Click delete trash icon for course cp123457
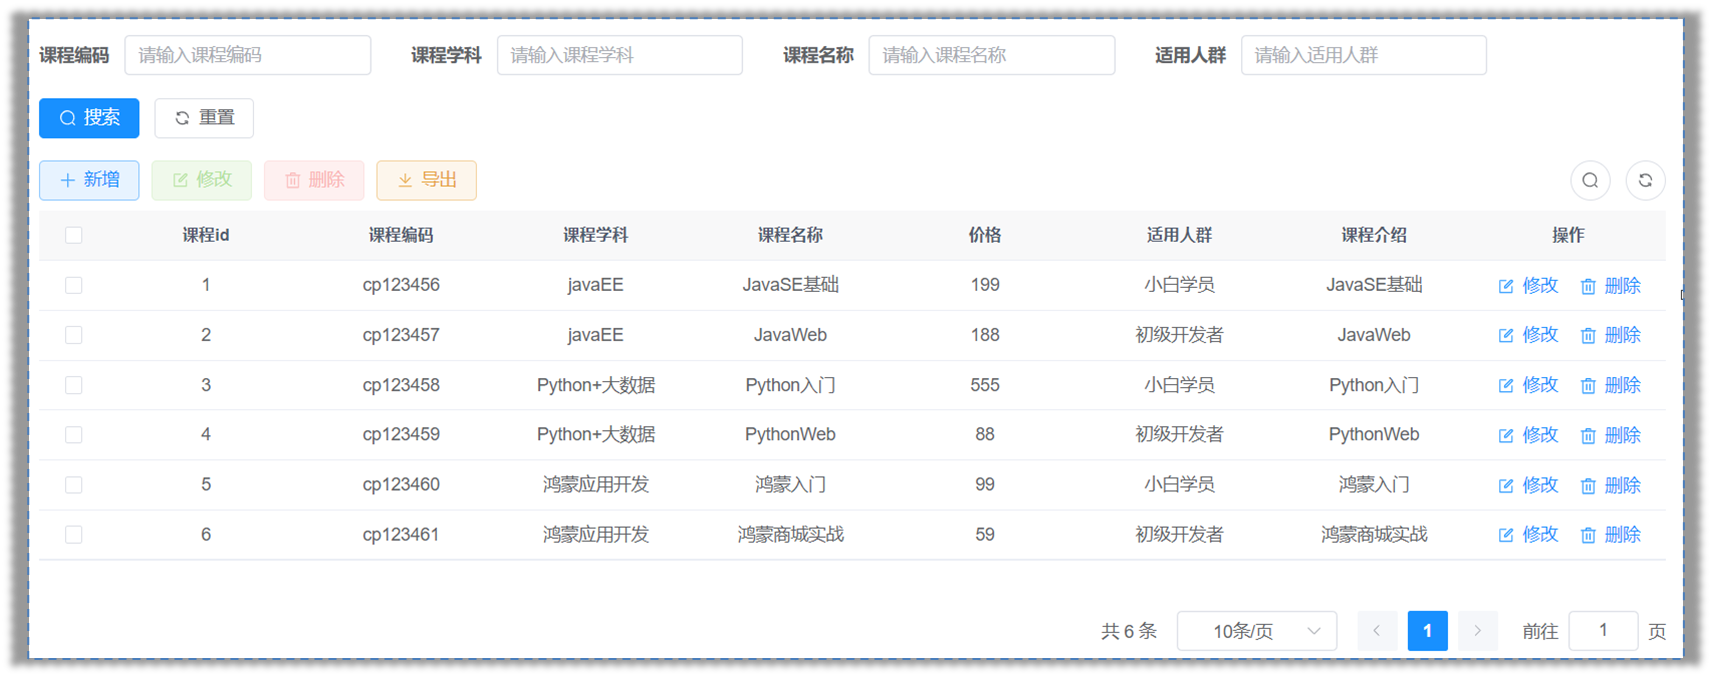1712x677 pixels. click(x=1588, y=336)
